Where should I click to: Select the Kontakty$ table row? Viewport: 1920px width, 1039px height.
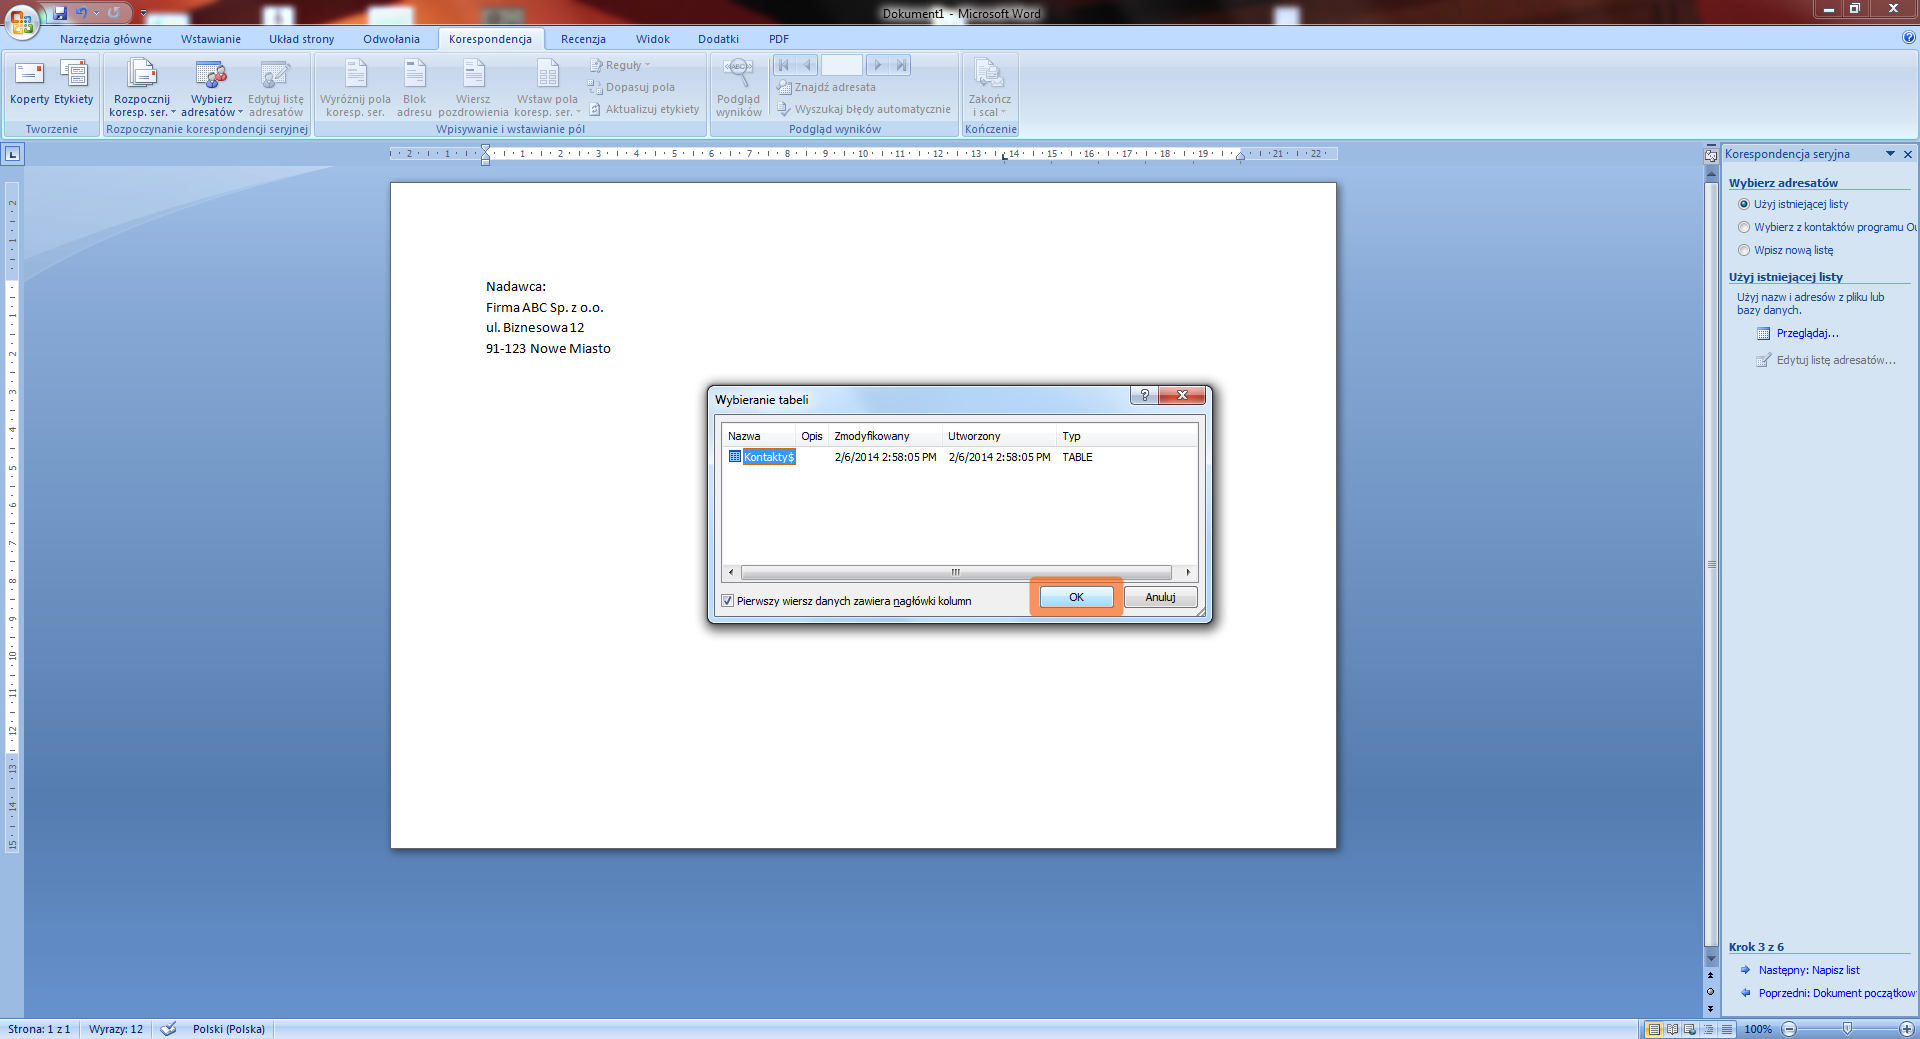[768, 457]
